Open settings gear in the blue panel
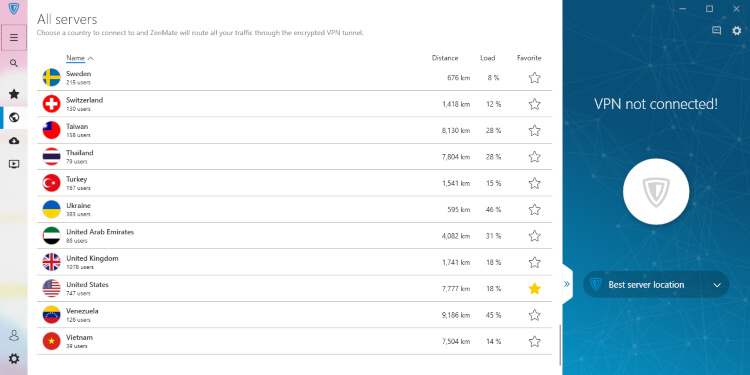This screenshot has height=375, width=750. (737, 31)
